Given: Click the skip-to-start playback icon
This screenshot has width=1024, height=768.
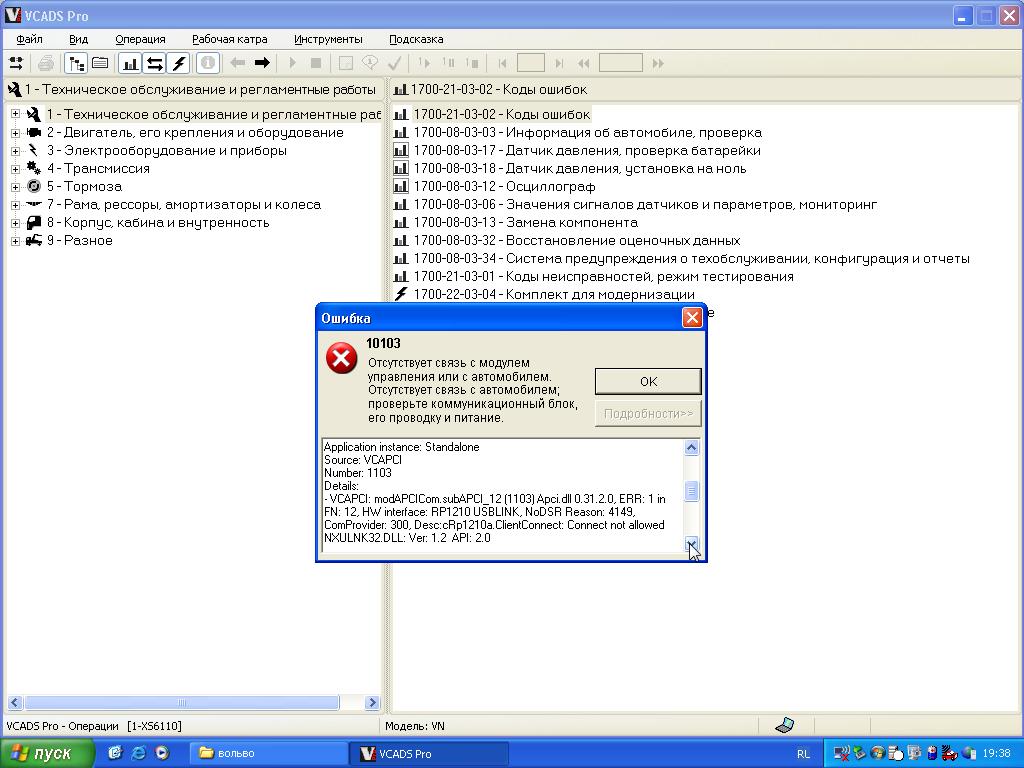Looking at the screenshot, I should point(502,63).
